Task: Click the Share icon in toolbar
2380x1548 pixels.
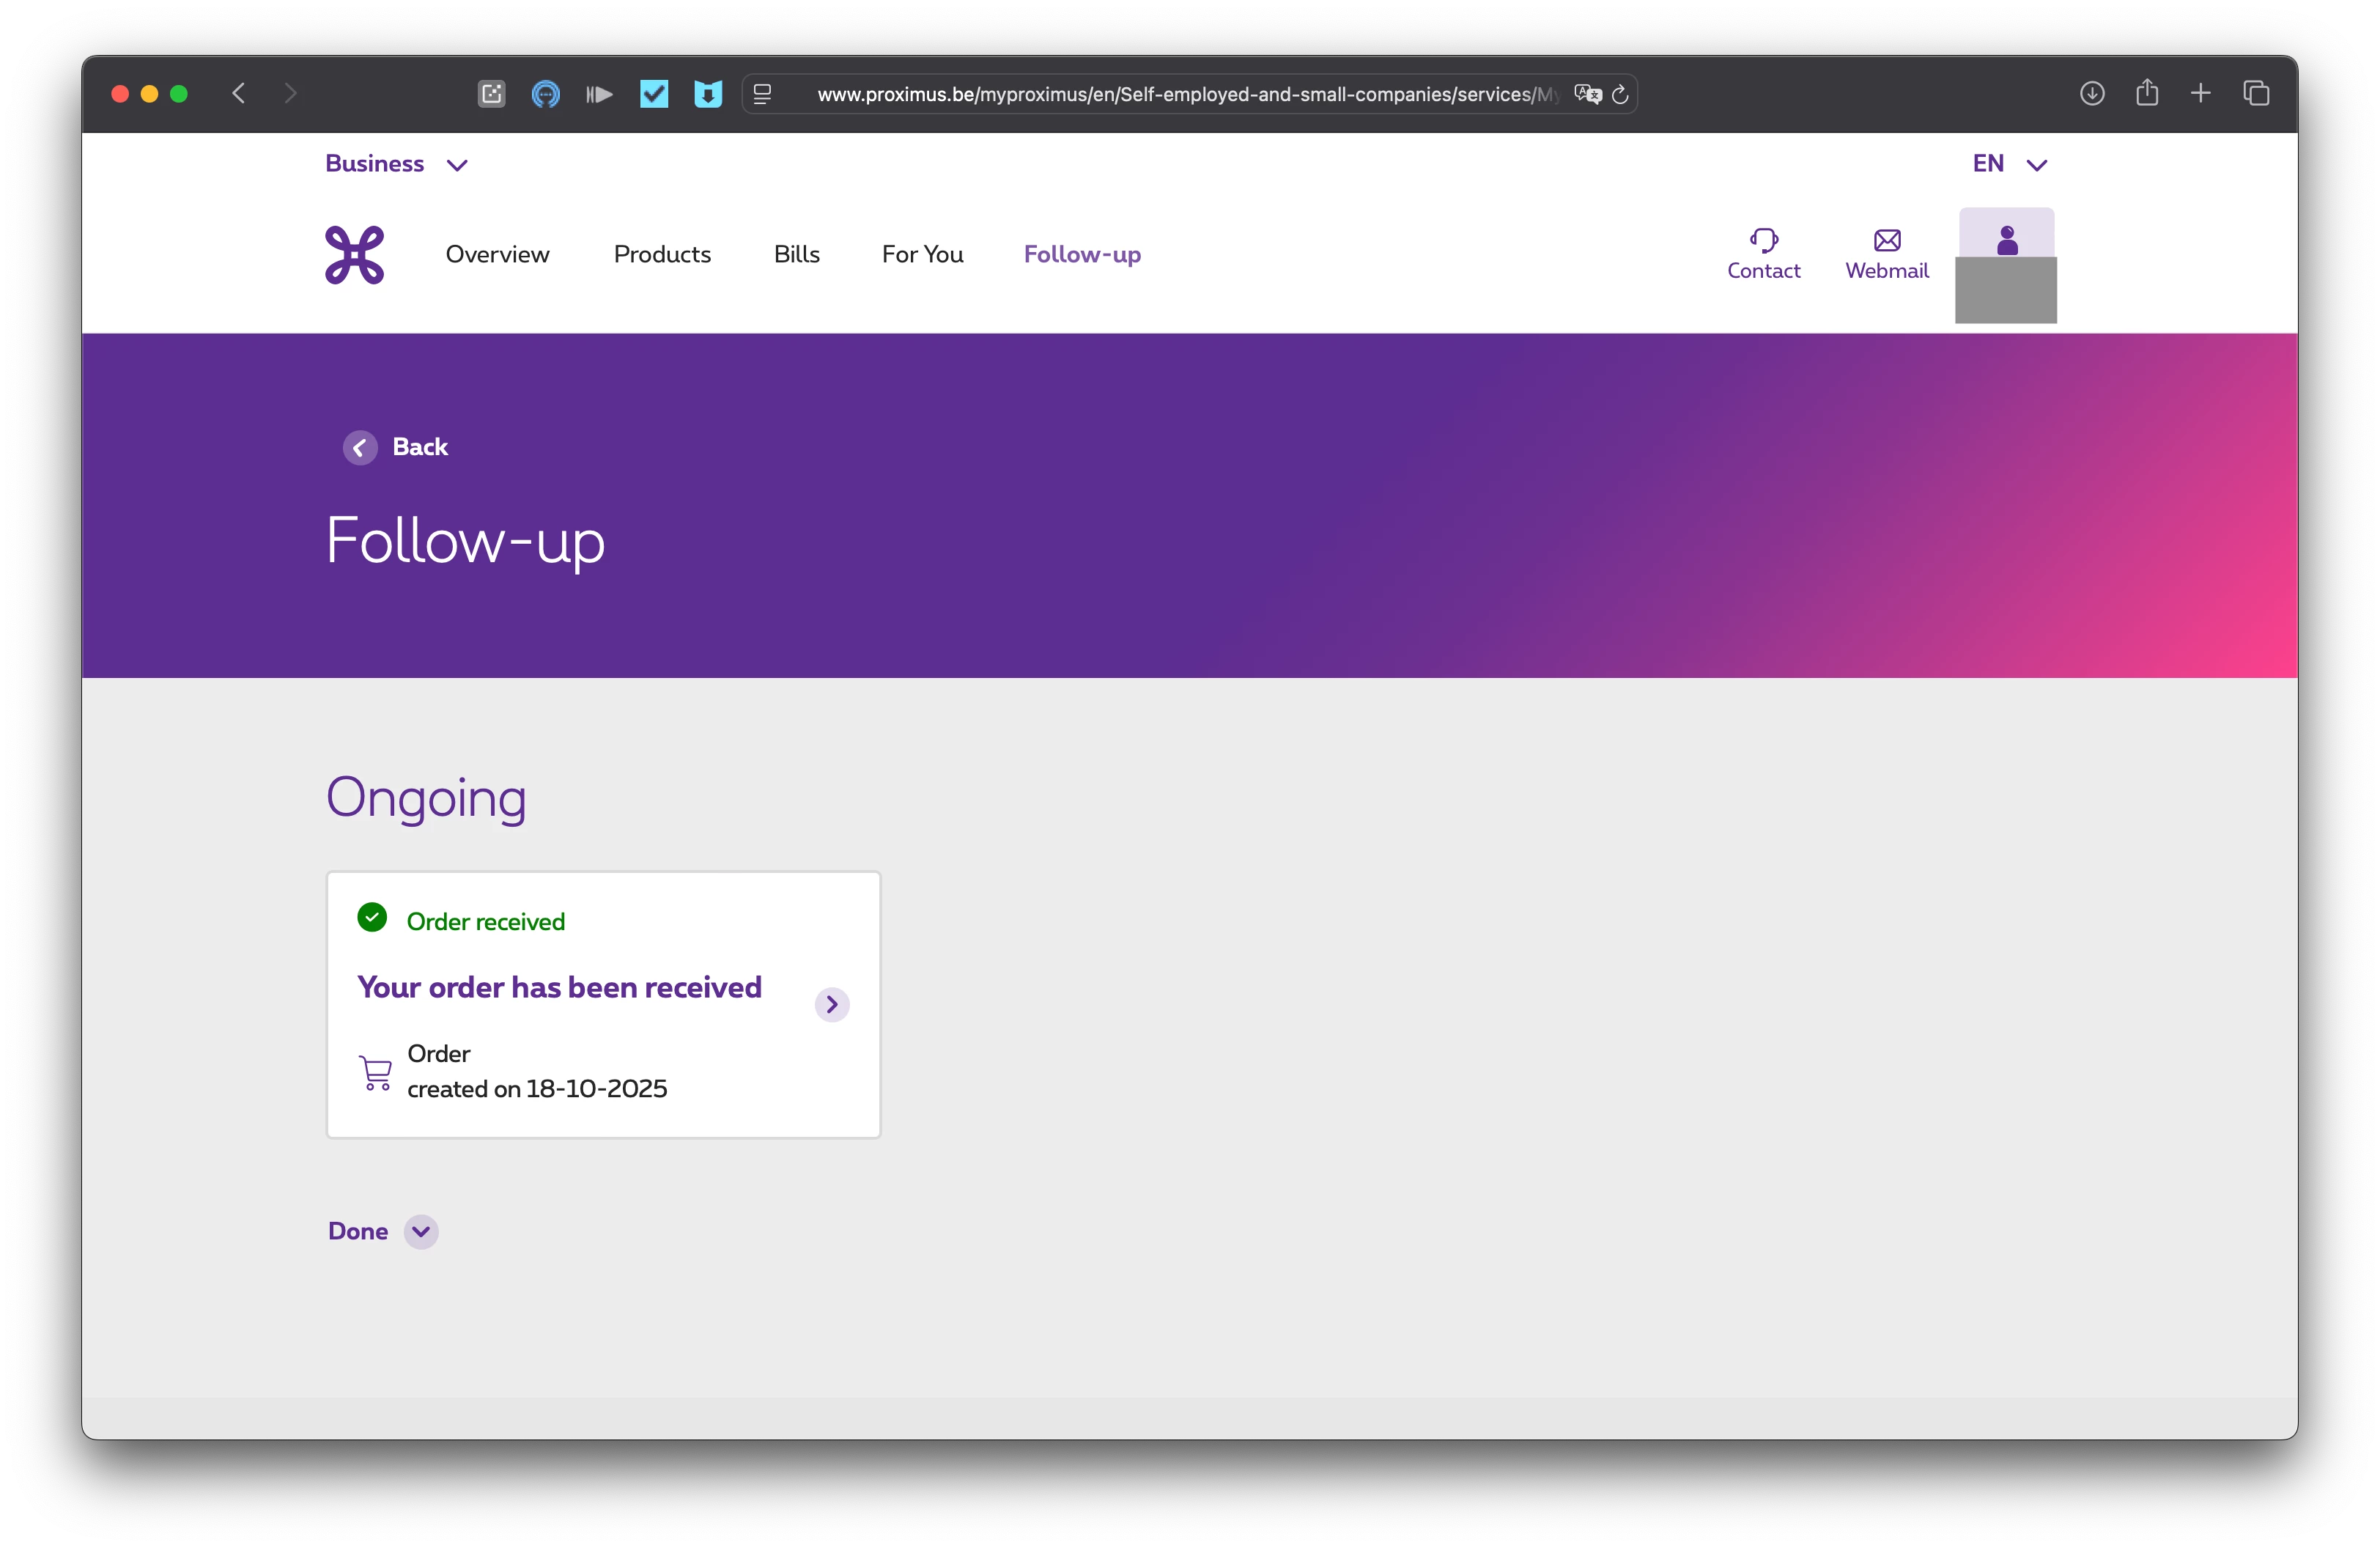Action: tap(2147, 94)
